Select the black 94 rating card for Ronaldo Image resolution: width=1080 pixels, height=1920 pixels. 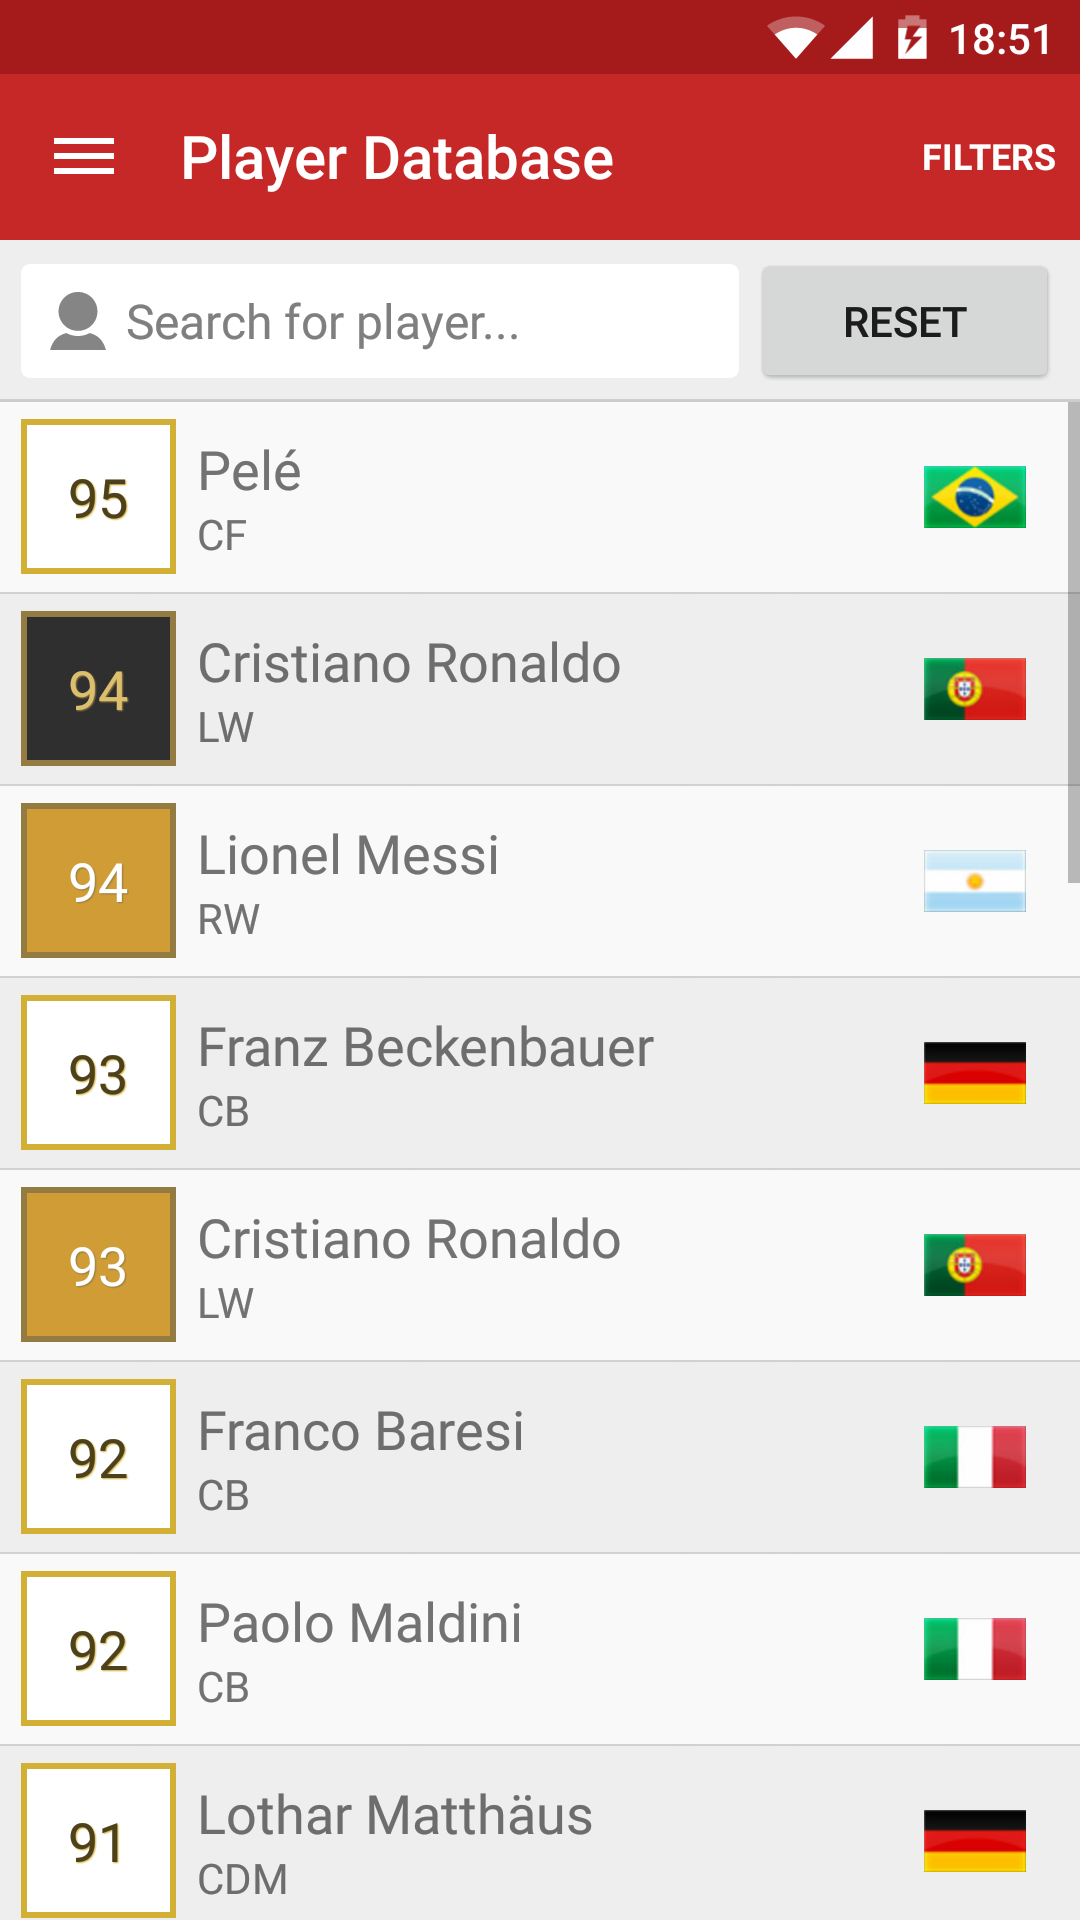click(98, 689)
